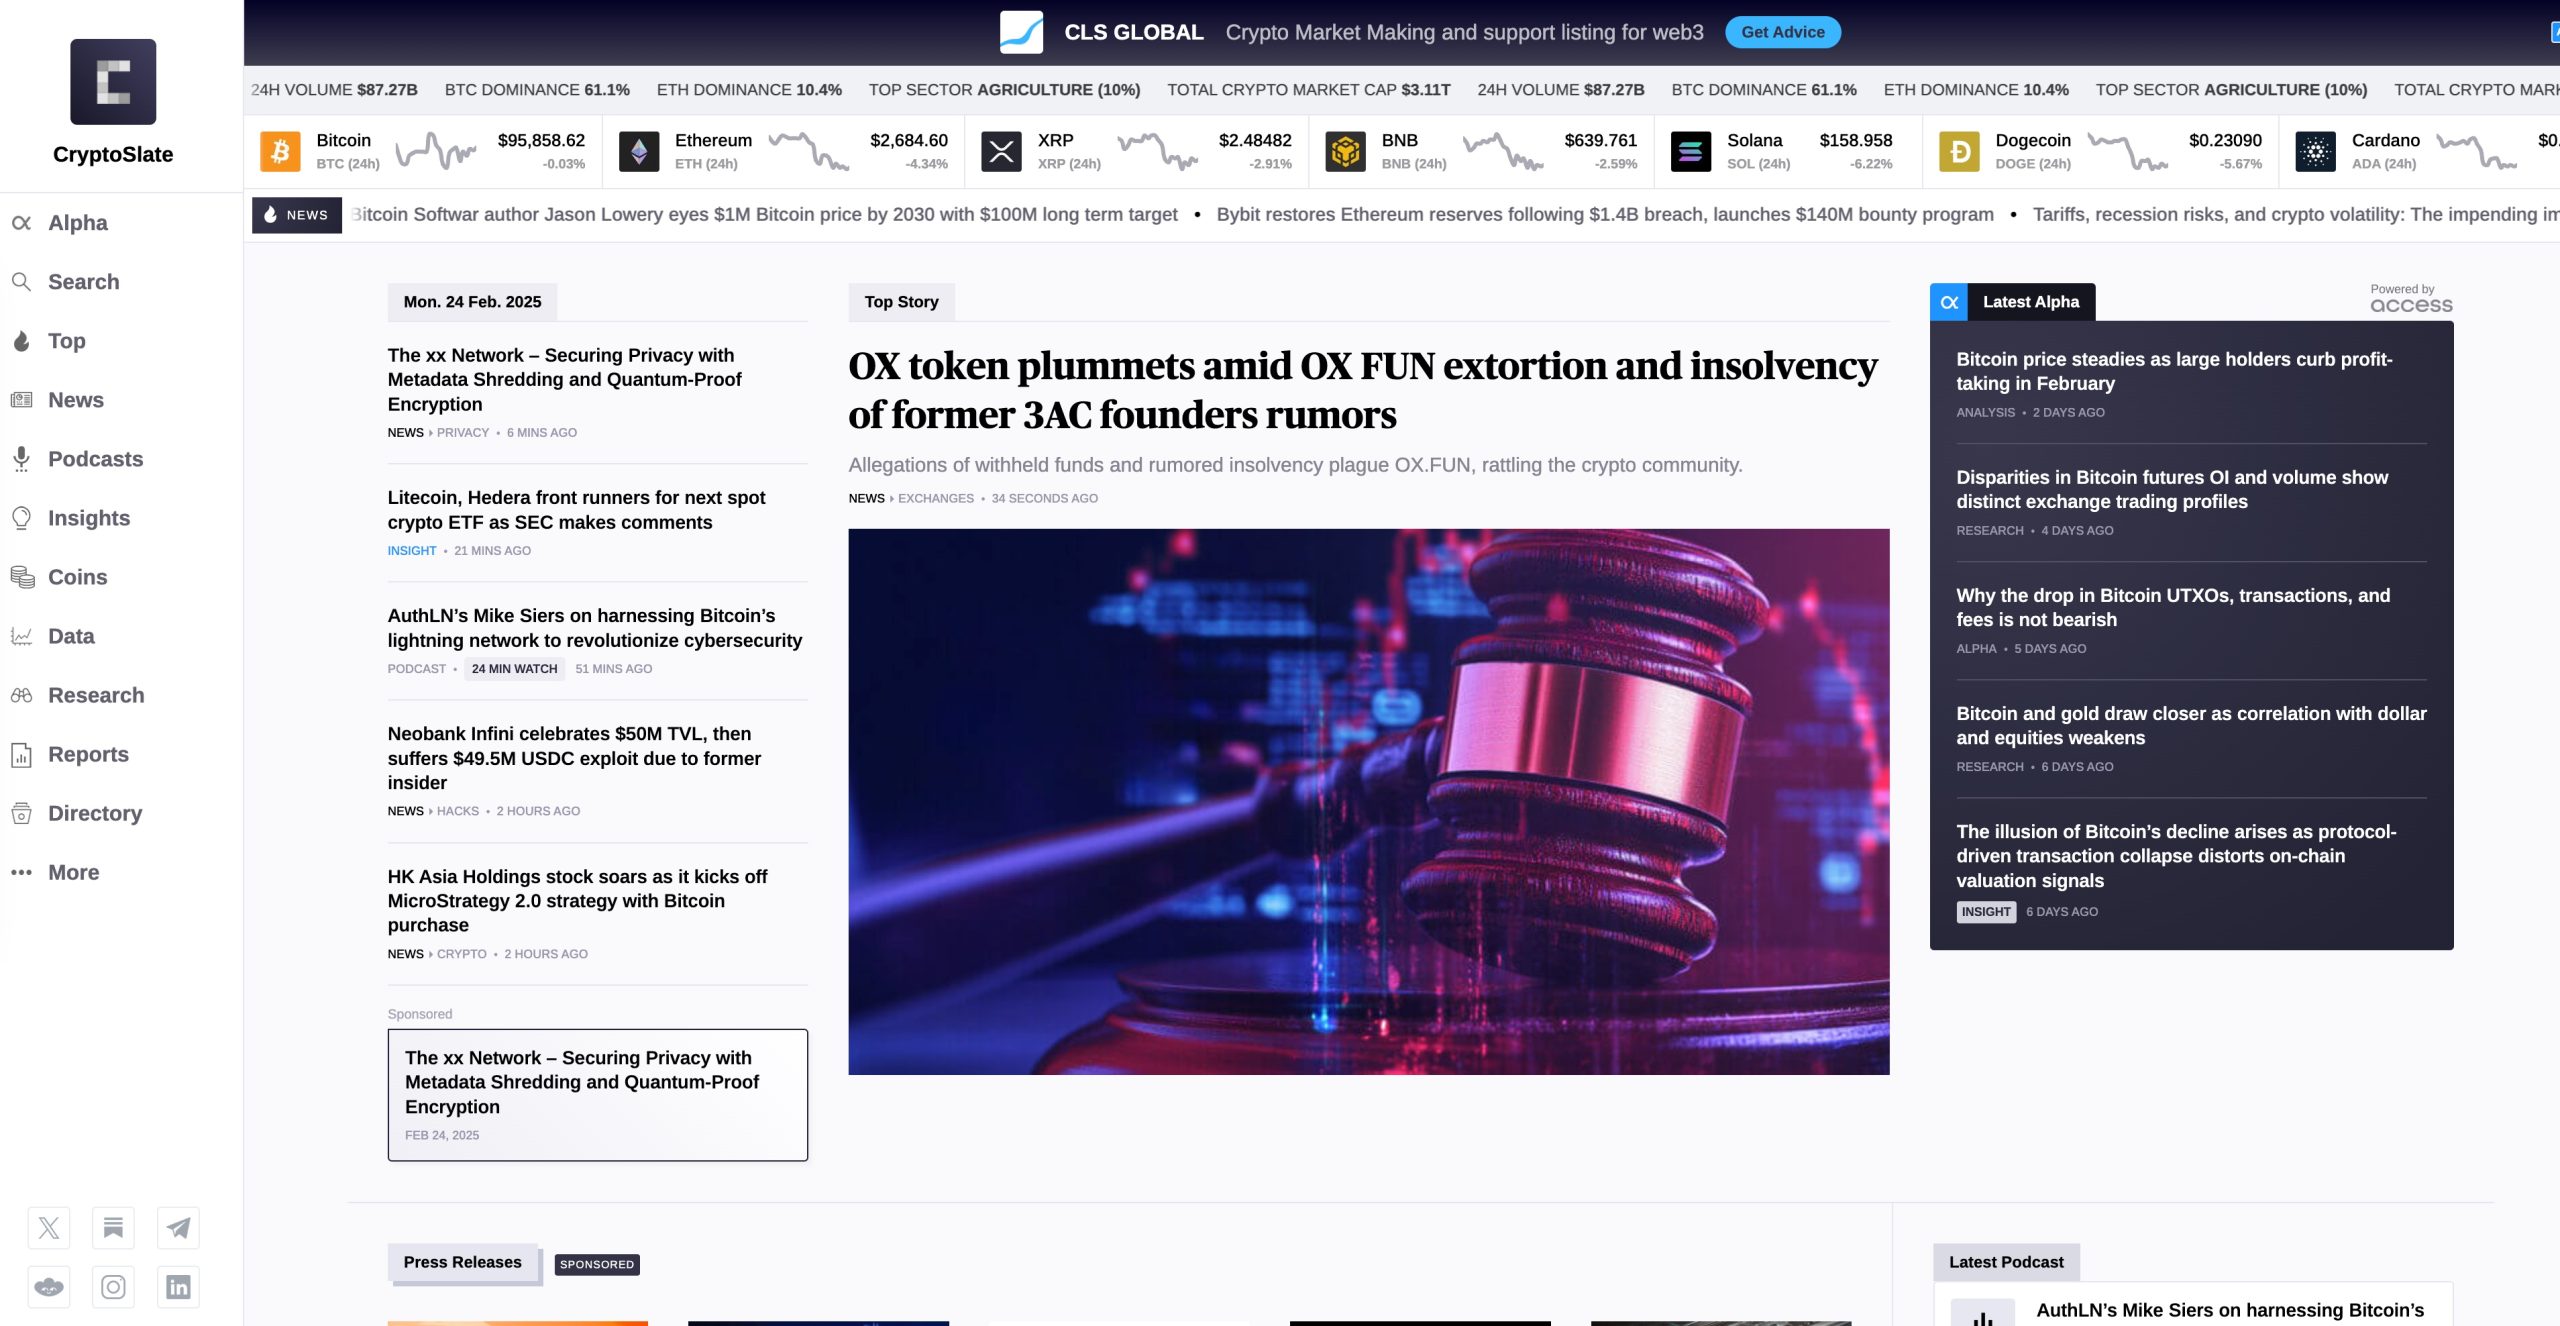Open the gavel top story image
2560x1326 pixels.
pos(1369,802)
